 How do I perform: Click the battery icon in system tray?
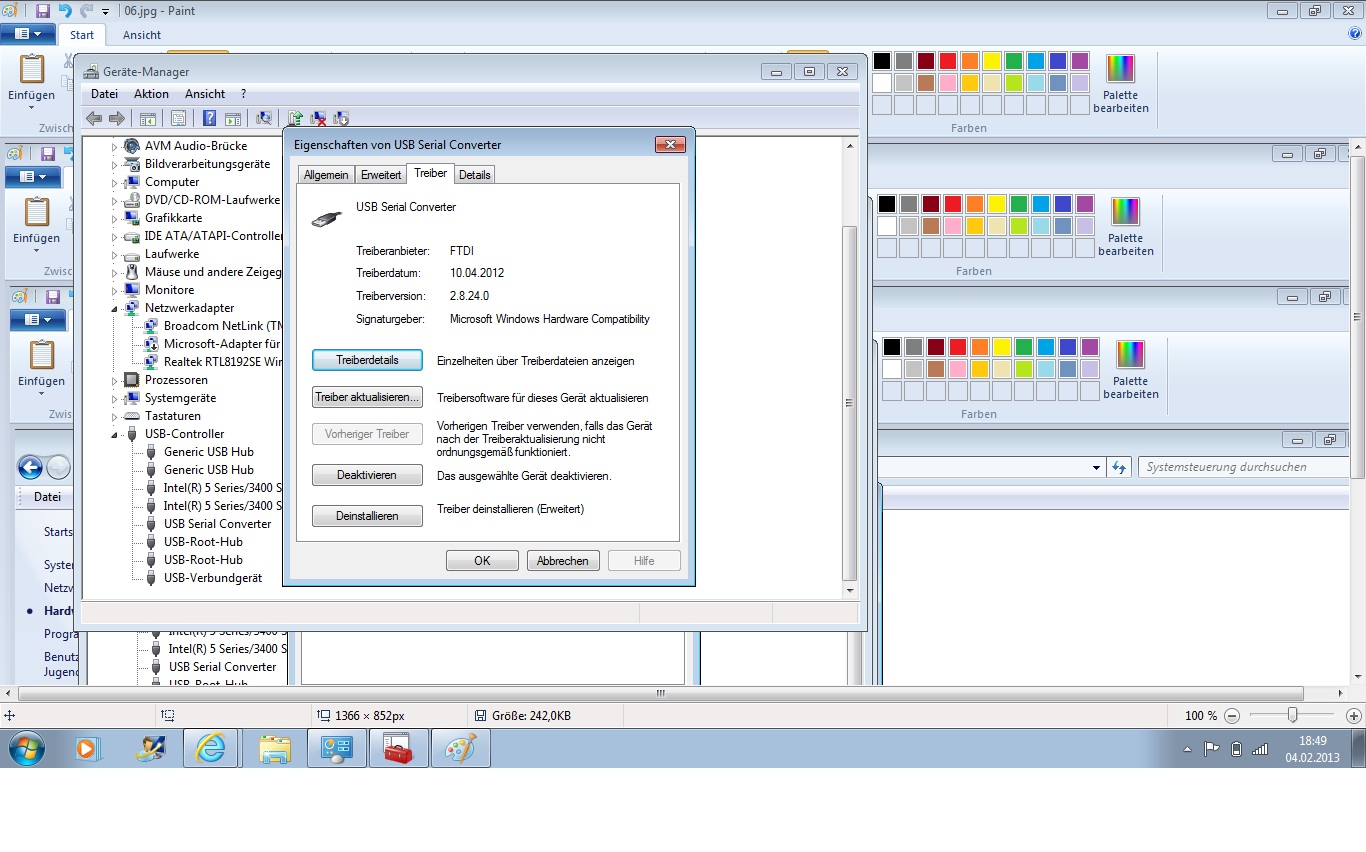point(1236,748)
